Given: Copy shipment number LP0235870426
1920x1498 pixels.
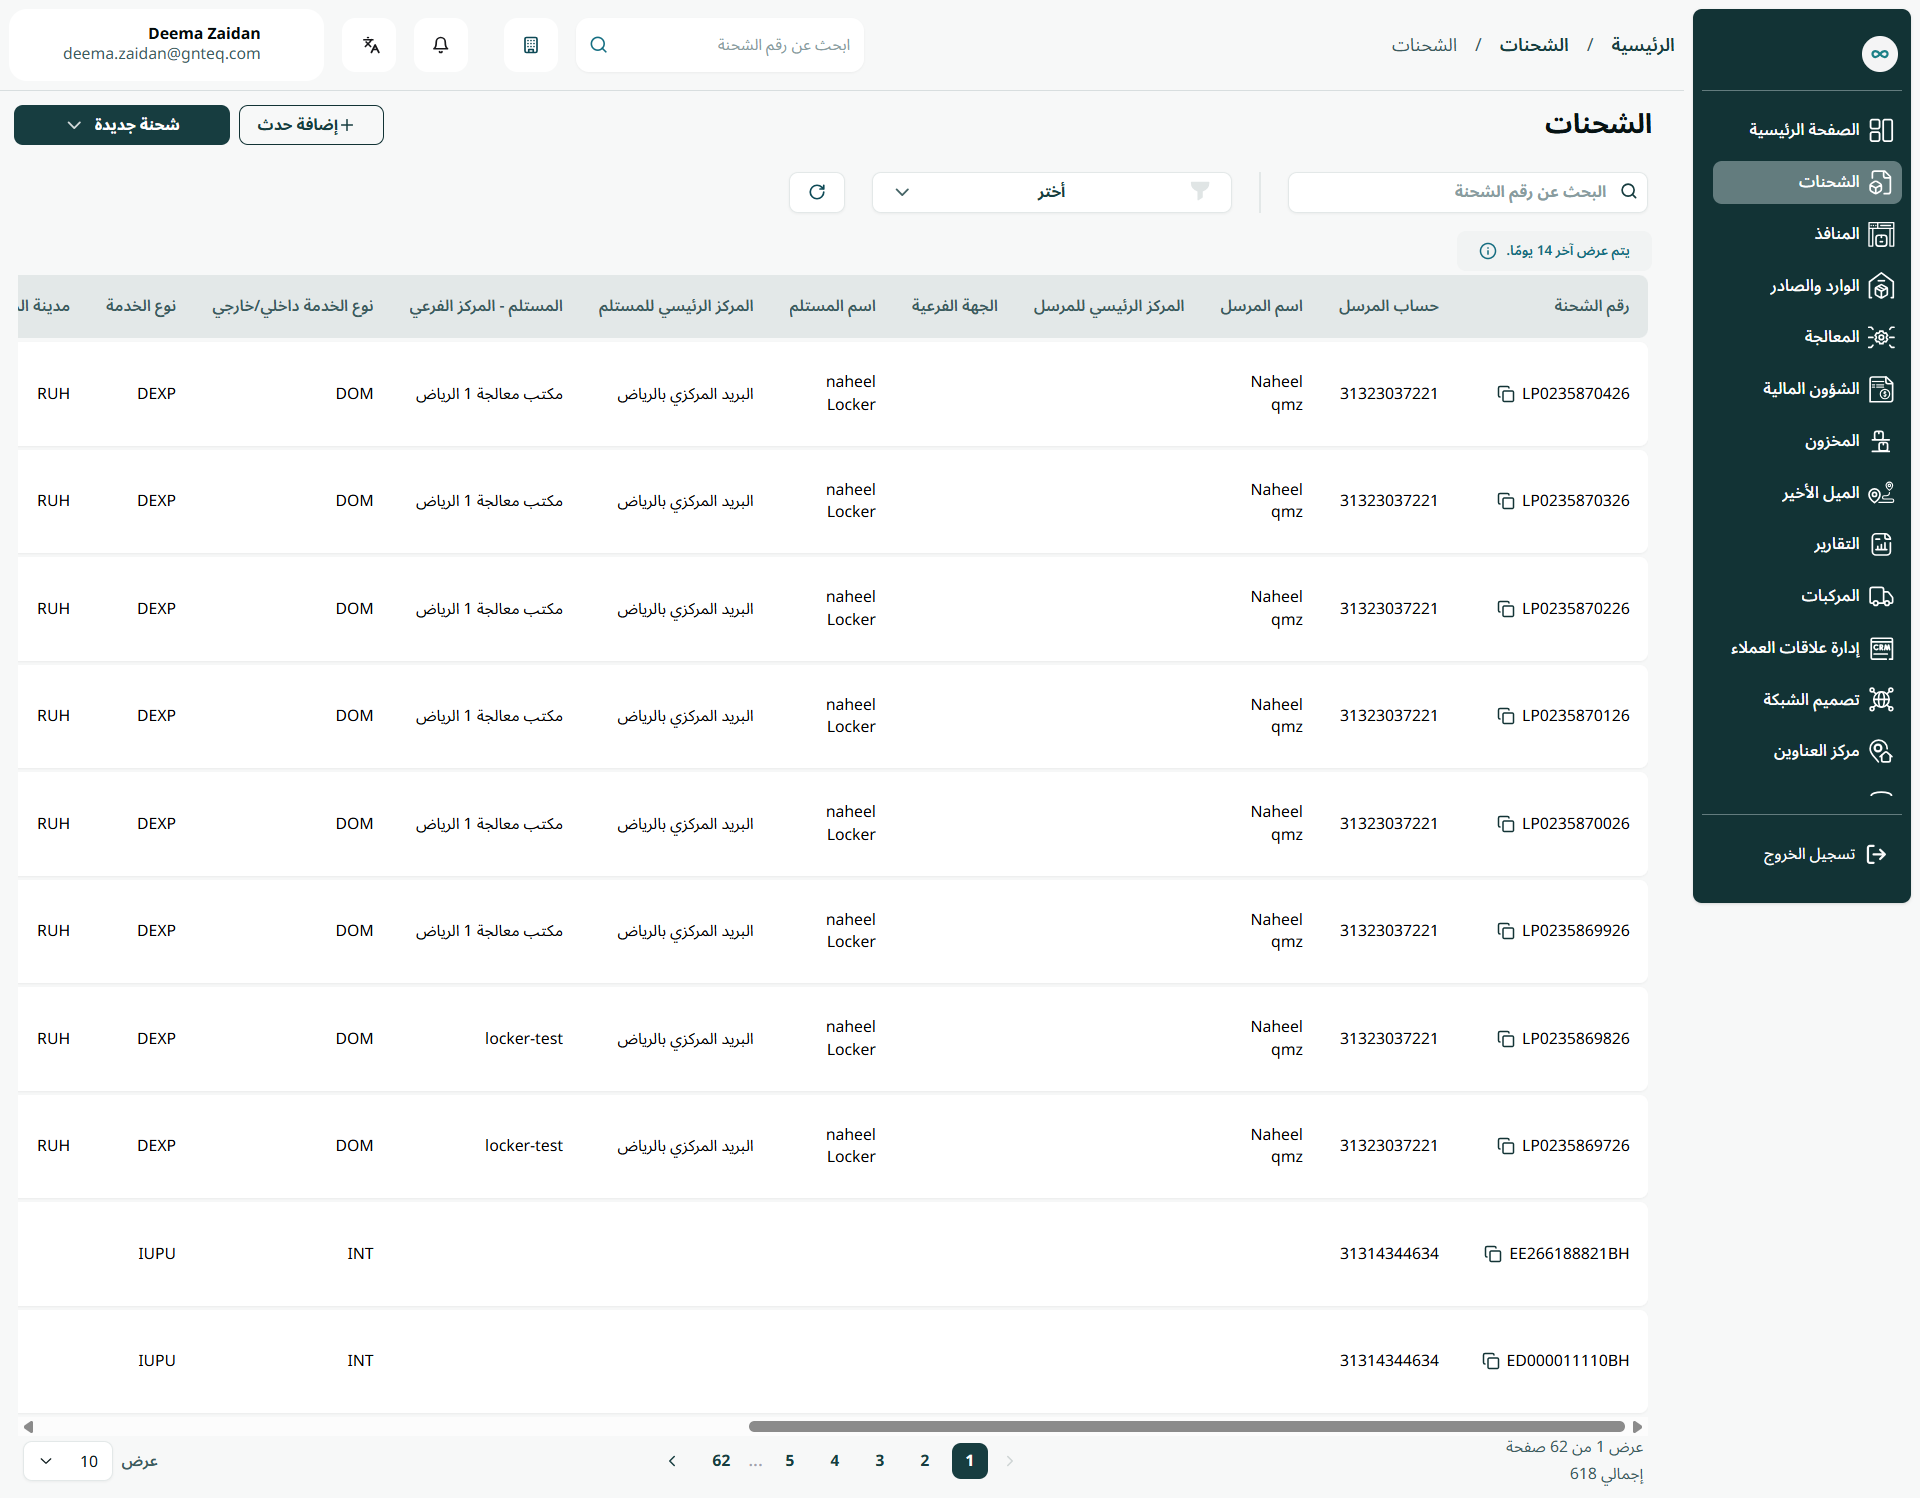Looking at the screenshot, I should 1505,394.
